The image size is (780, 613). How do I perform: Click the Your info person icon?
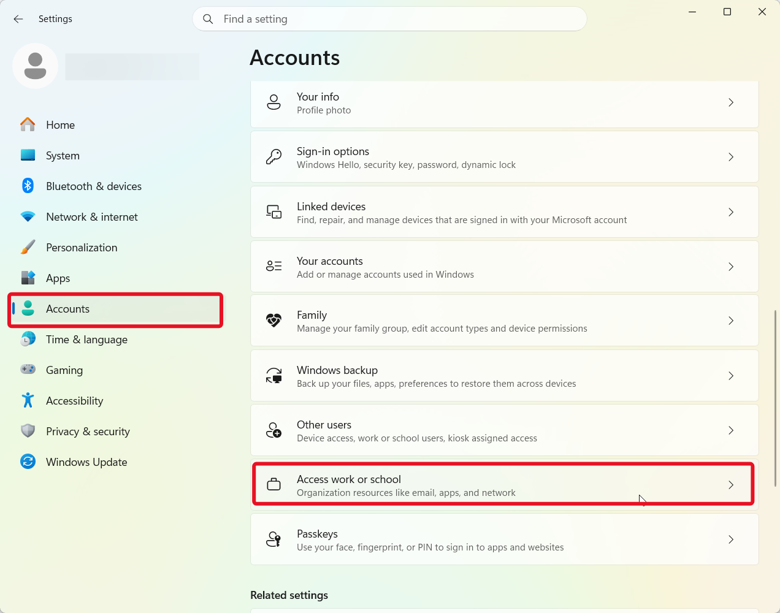coord(274,102)
